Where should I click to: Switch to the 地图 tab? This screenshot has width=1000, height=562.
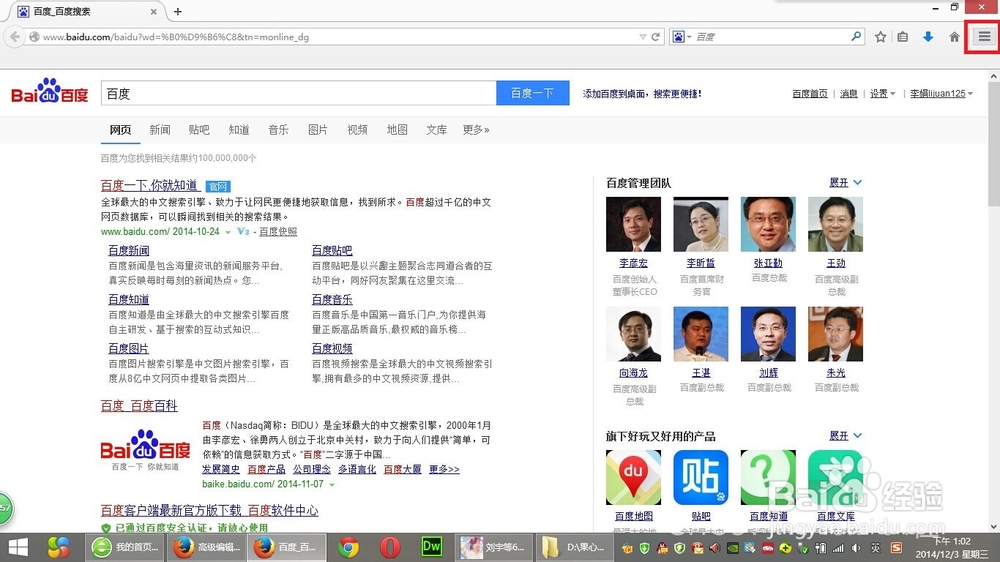click(397, 130)
